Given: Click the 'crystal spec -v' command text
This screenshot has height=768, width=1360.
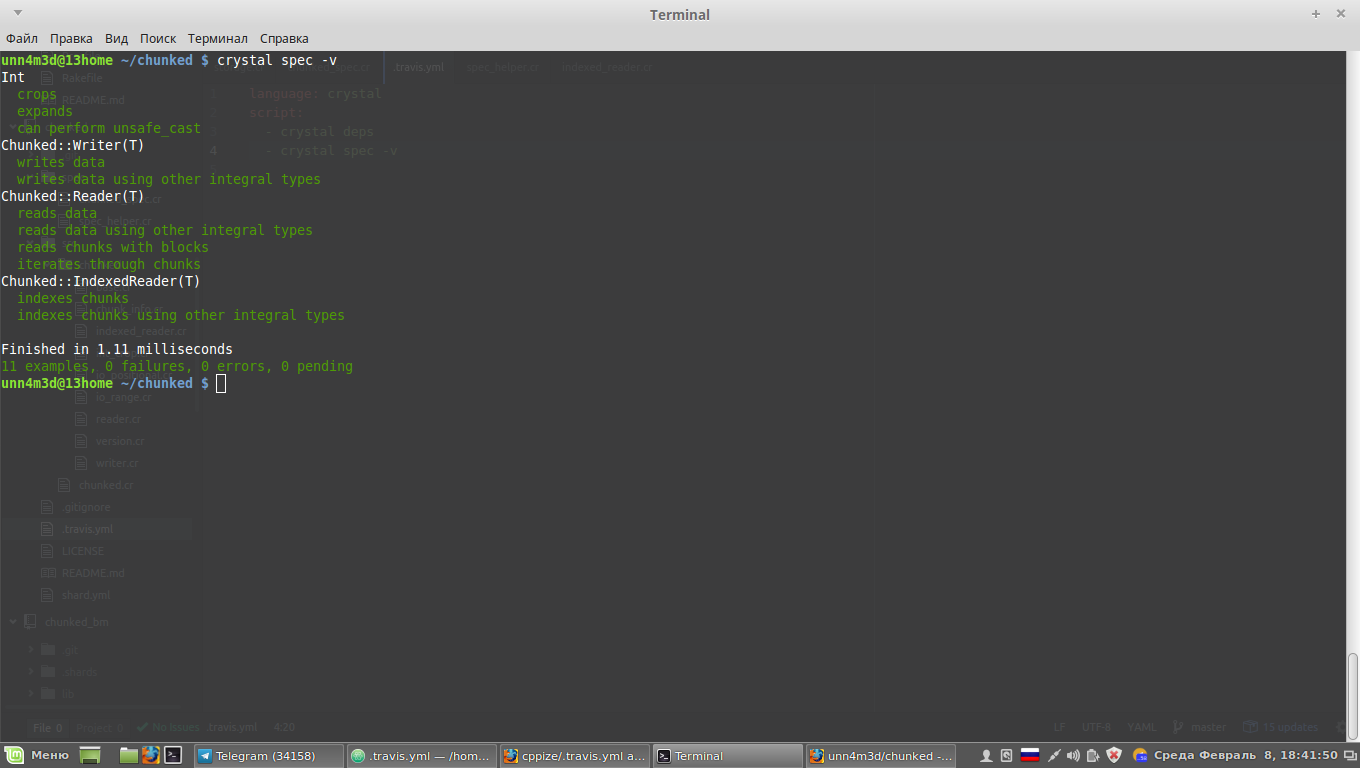Looking at the screenshot, I should [x=277, y=60].
